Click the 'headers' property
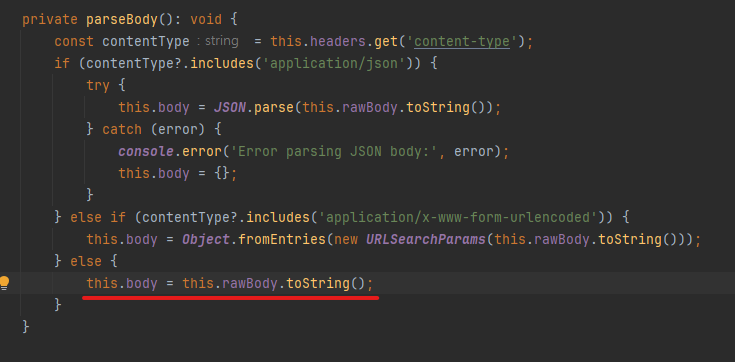The height and width of the screenshot is (362, 735). coord(338,42)
